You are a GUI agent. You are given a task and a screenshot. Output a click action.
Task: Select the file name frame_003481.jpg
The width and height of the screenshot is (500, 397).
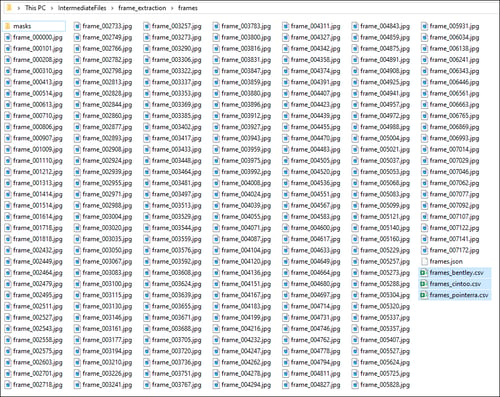coord(177,183)
